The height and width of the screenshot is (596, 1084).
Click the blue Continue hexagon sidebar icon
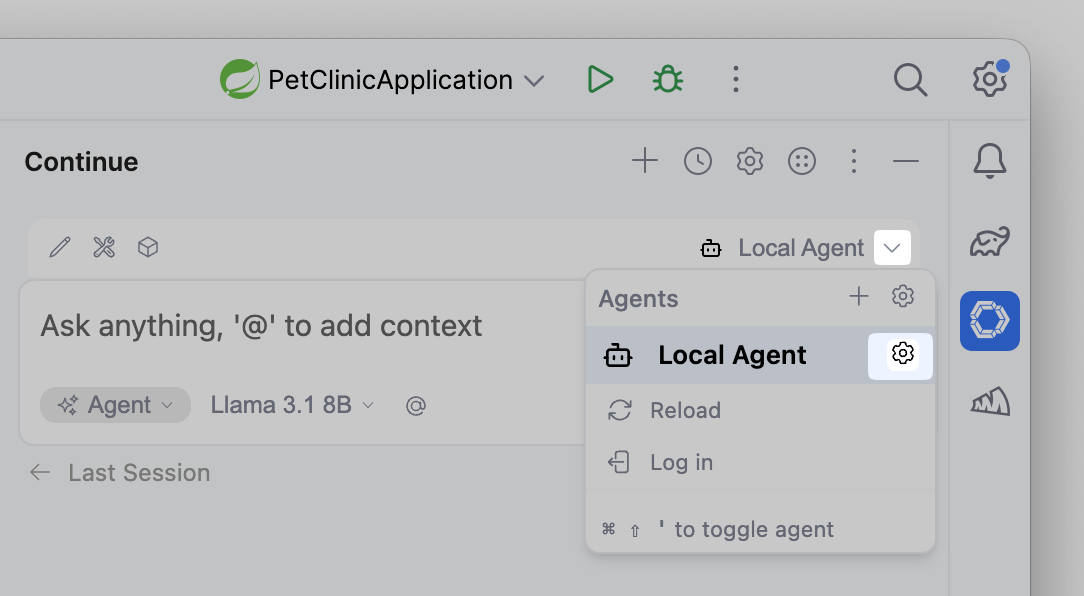click(x=989, y=321)
